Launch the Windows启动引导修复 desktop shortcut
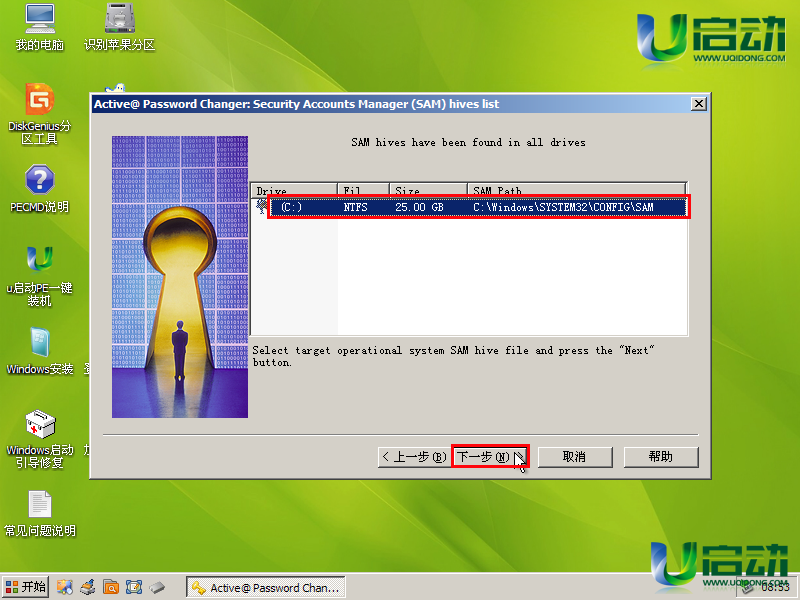This screenshot has height=600, width=800. [x=39, y=439]
